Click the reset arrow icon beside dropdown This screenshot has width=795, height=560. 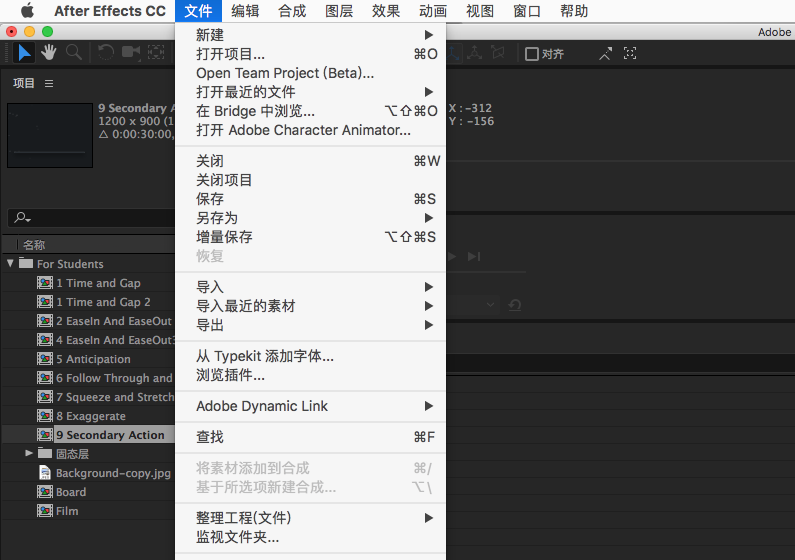tap(515, 305)
